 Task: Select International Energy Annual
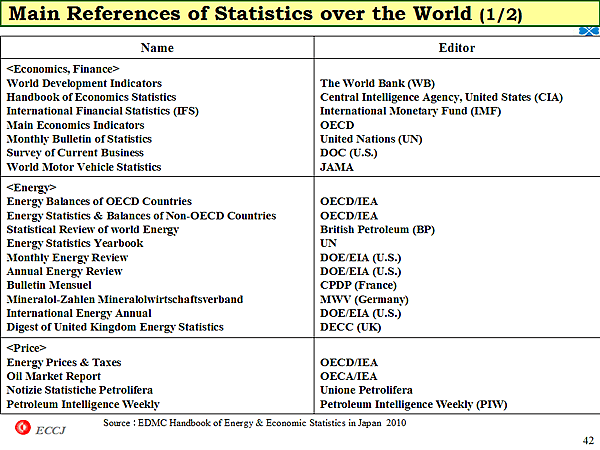click(x=79, y=313)
